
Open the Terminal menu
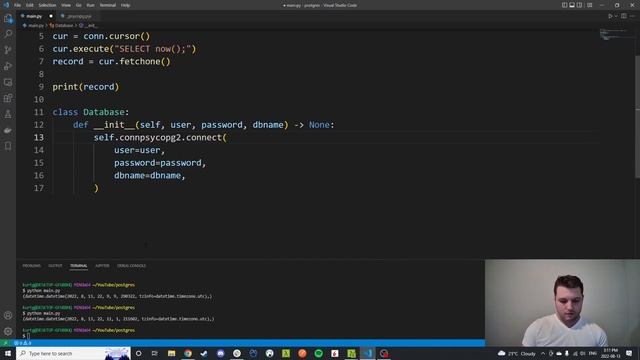pos(108,5)
